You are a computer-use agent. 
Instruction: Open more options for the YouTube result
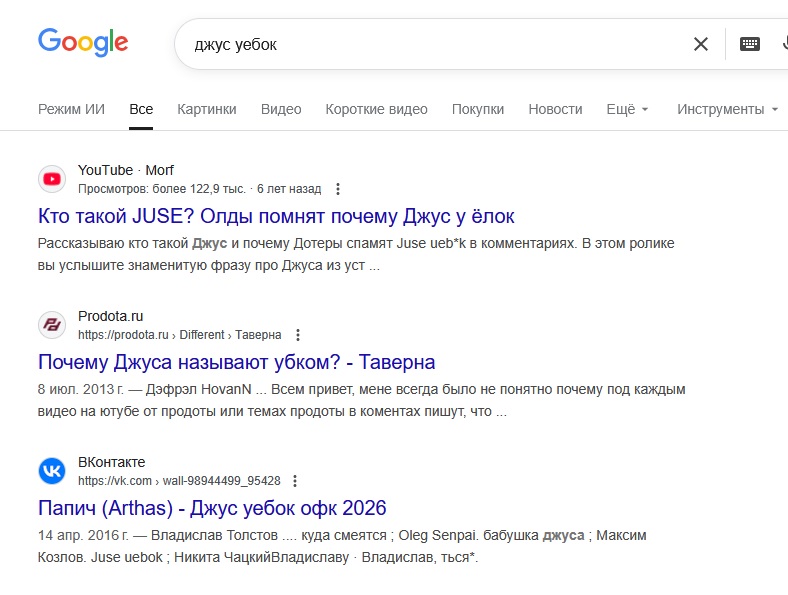click(338, 189)
